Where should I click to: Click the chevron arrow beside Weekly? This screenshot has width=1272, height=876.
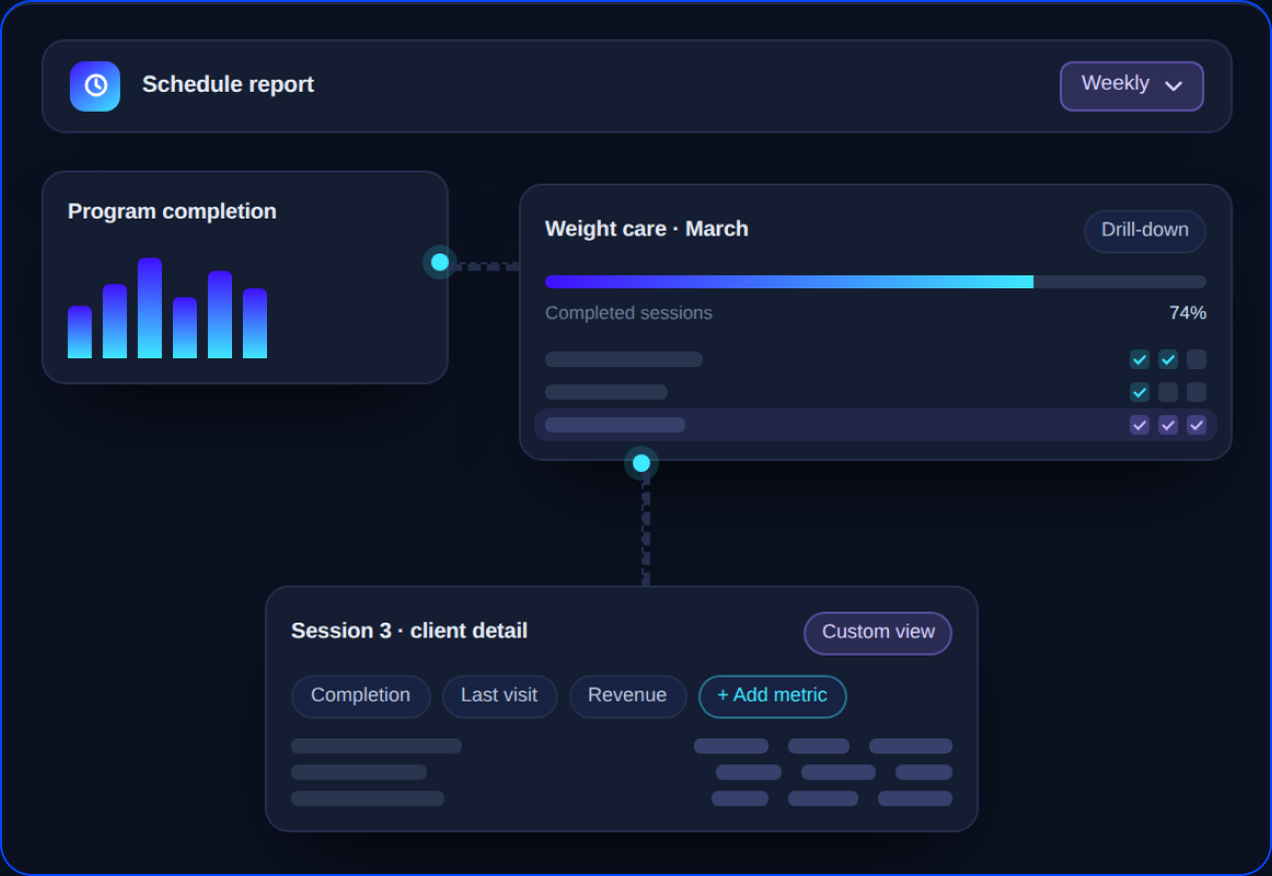[1174, 86]
